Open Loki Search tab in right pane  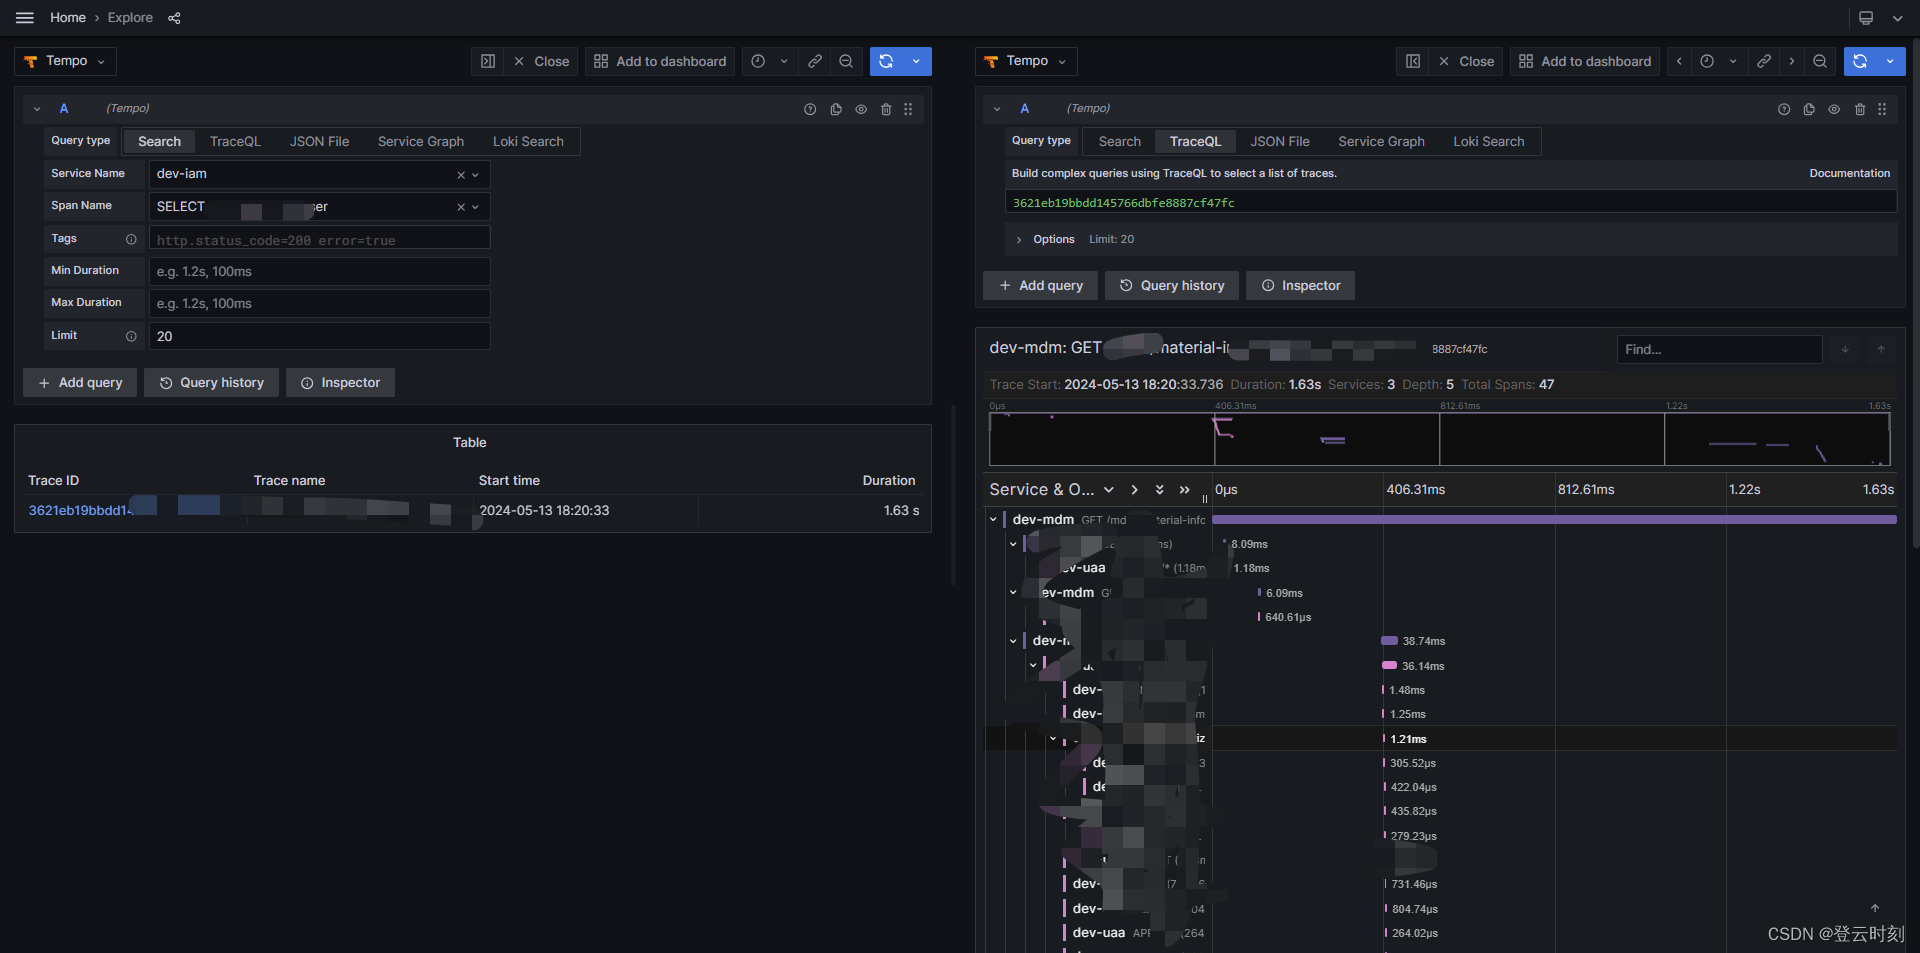point(1488,142)
